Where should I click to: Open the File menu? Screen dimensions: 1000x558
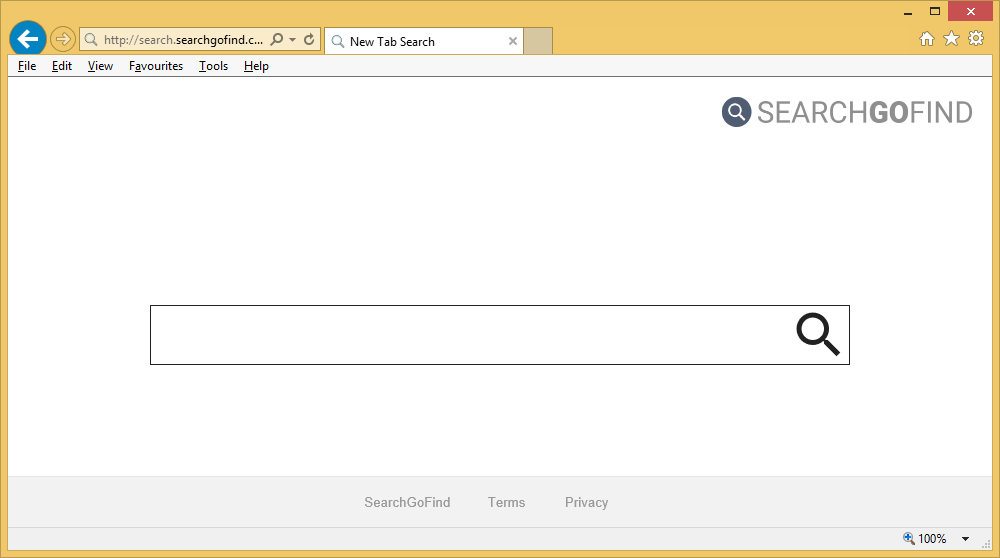27,66
